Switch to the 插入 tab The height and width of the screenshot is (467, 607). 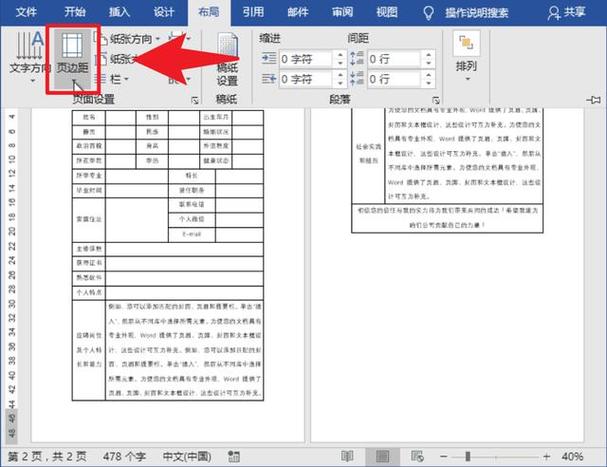[119, 12]
